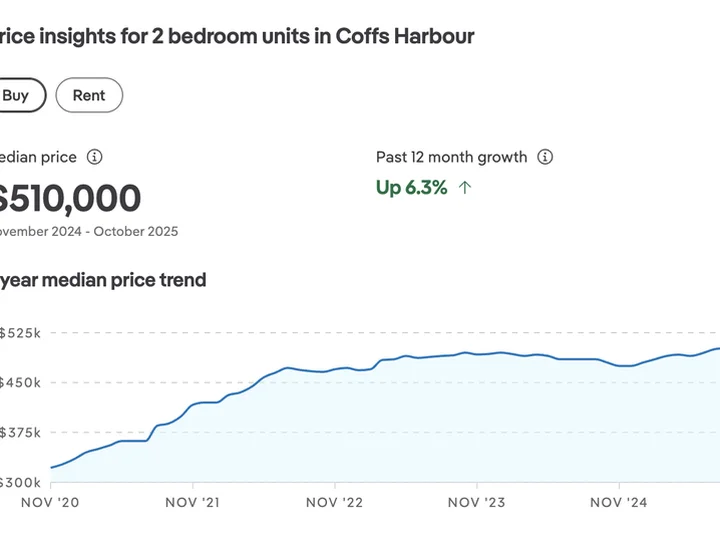Click the NOV '24 axis label

pos(619,502)
